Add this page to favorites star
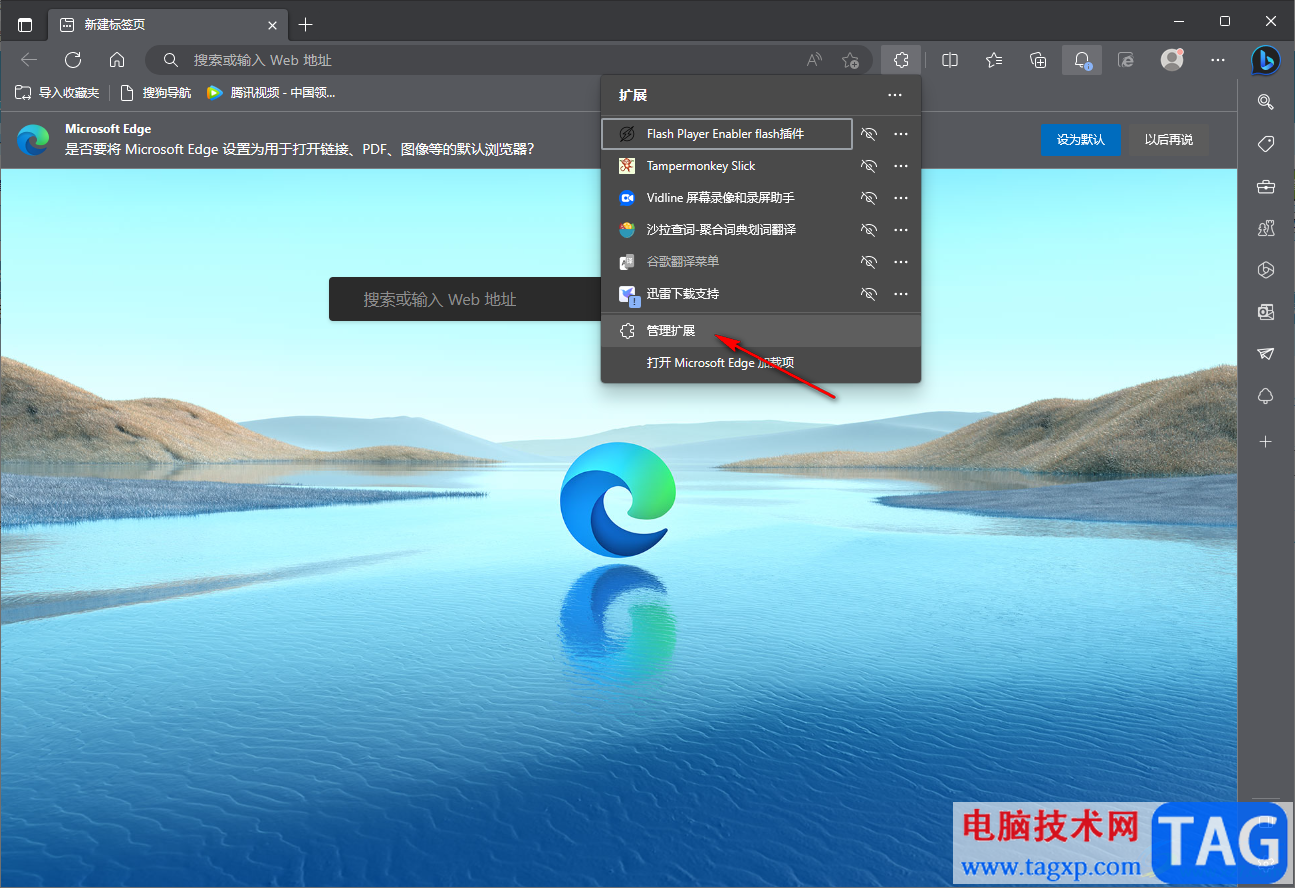 [850, 60]
